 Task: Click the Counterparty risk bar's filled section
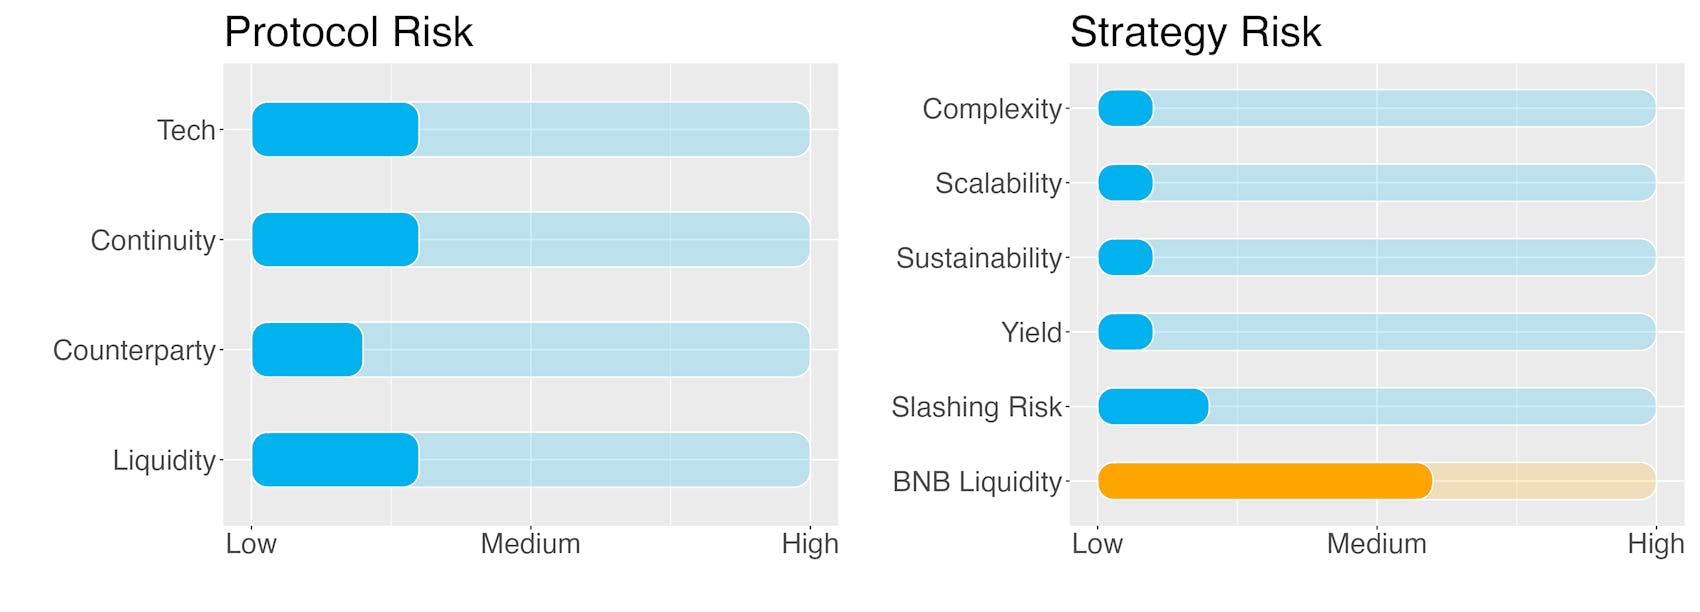(307, 350)
